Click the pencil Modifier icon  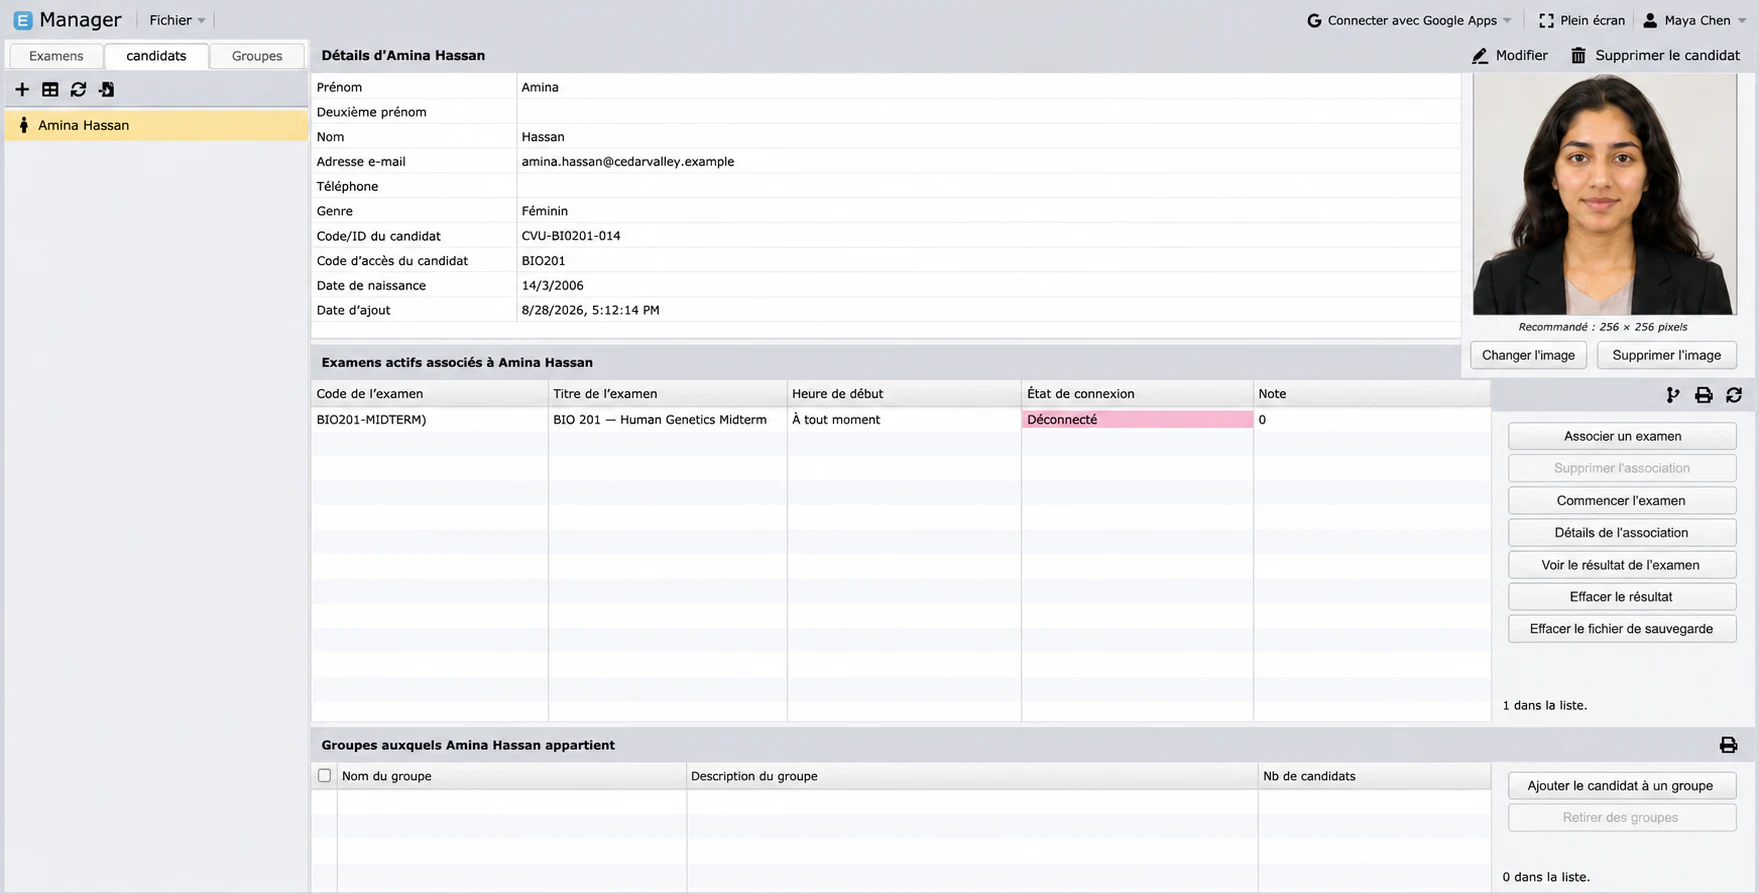pyautogui.click(x=1480, y=56)
